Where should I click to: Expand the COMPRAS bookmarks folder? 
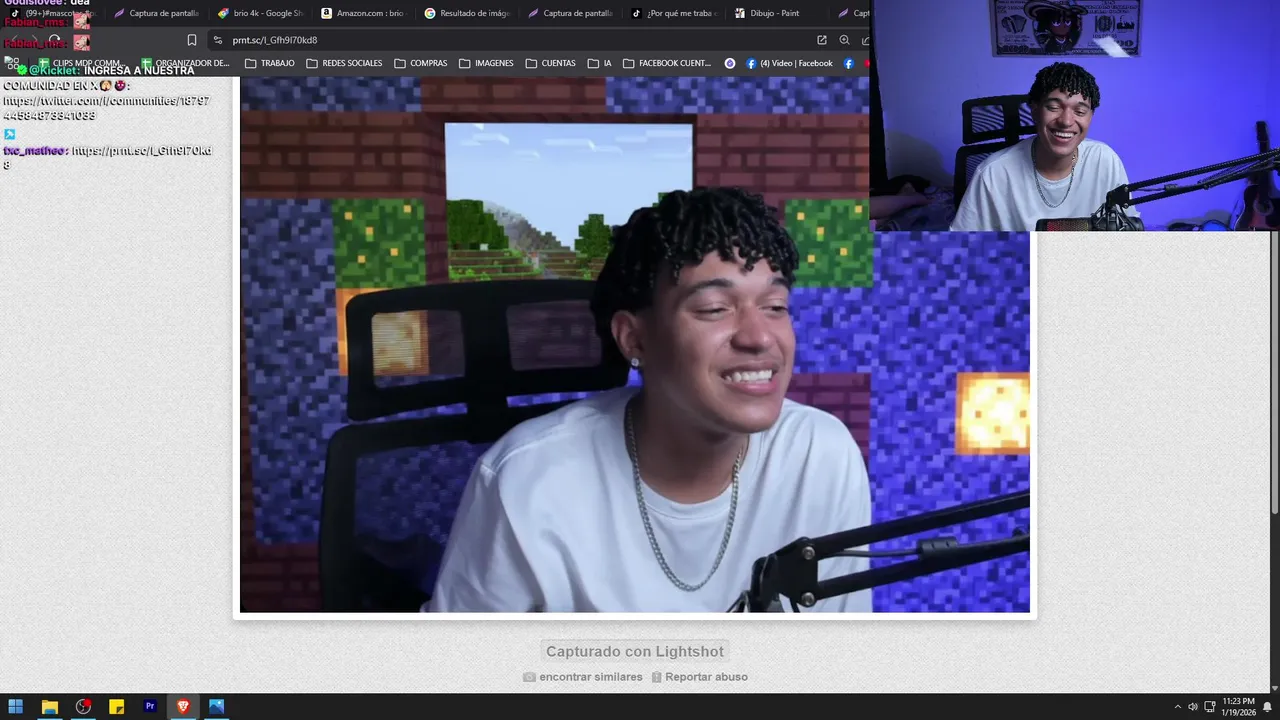[421, 63]
